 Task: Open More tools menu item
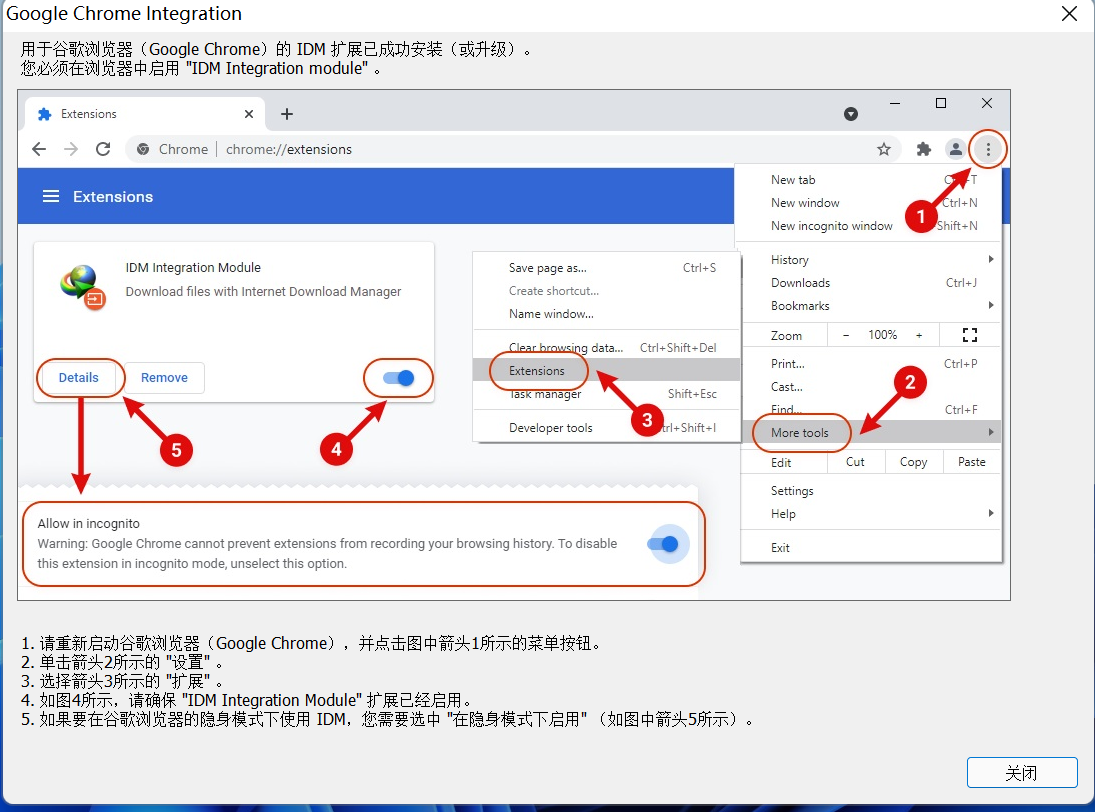(872, 432)
